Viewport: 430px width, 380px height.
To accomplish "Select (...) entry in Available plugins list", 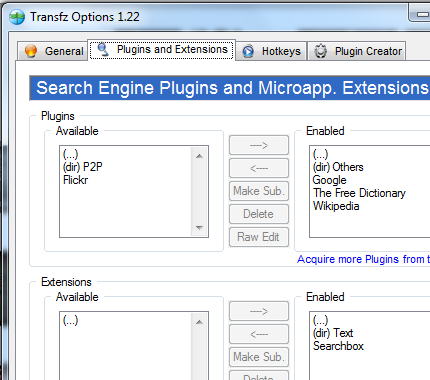I will tap(70, 154).
